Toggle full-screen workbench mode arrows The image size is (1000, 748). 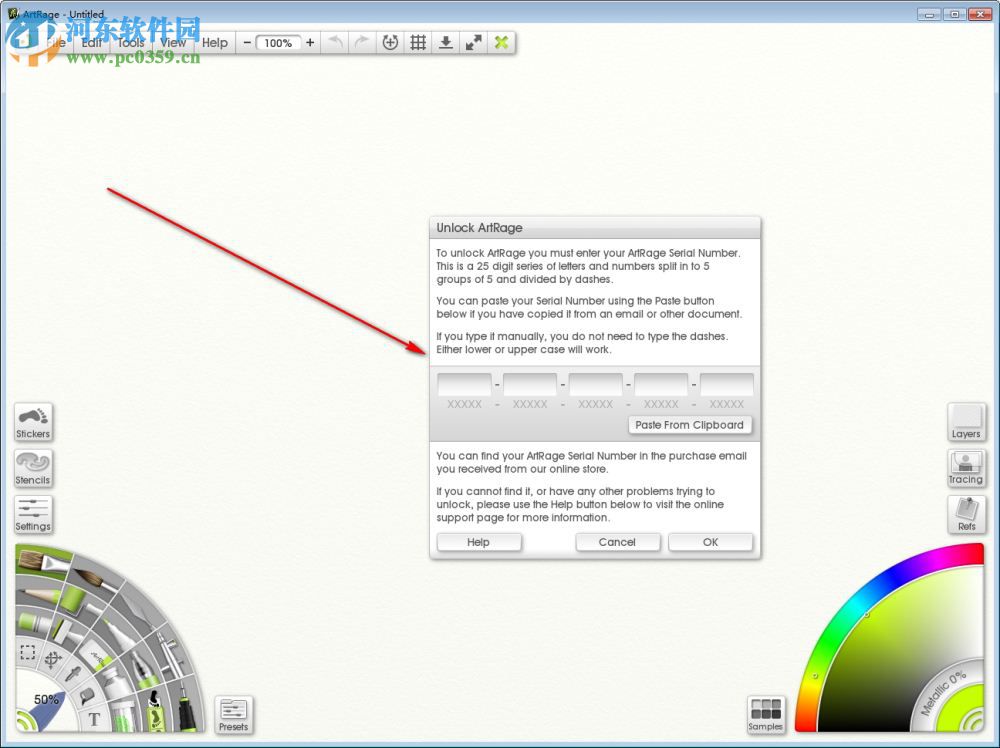coord(473,43)
